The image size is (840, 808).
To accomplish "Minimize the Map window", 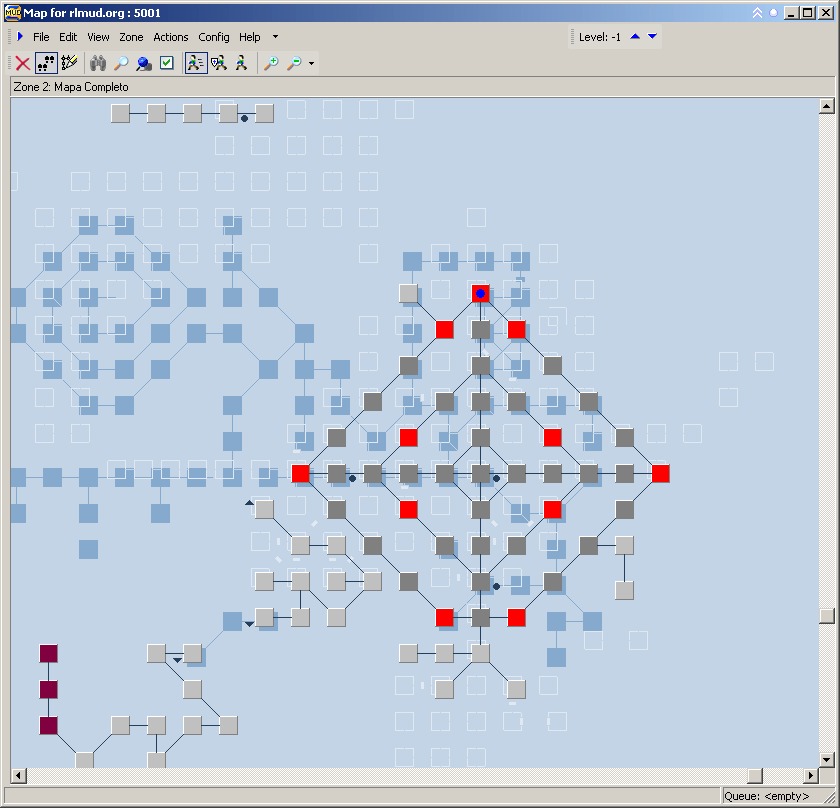I will point(791,13).
